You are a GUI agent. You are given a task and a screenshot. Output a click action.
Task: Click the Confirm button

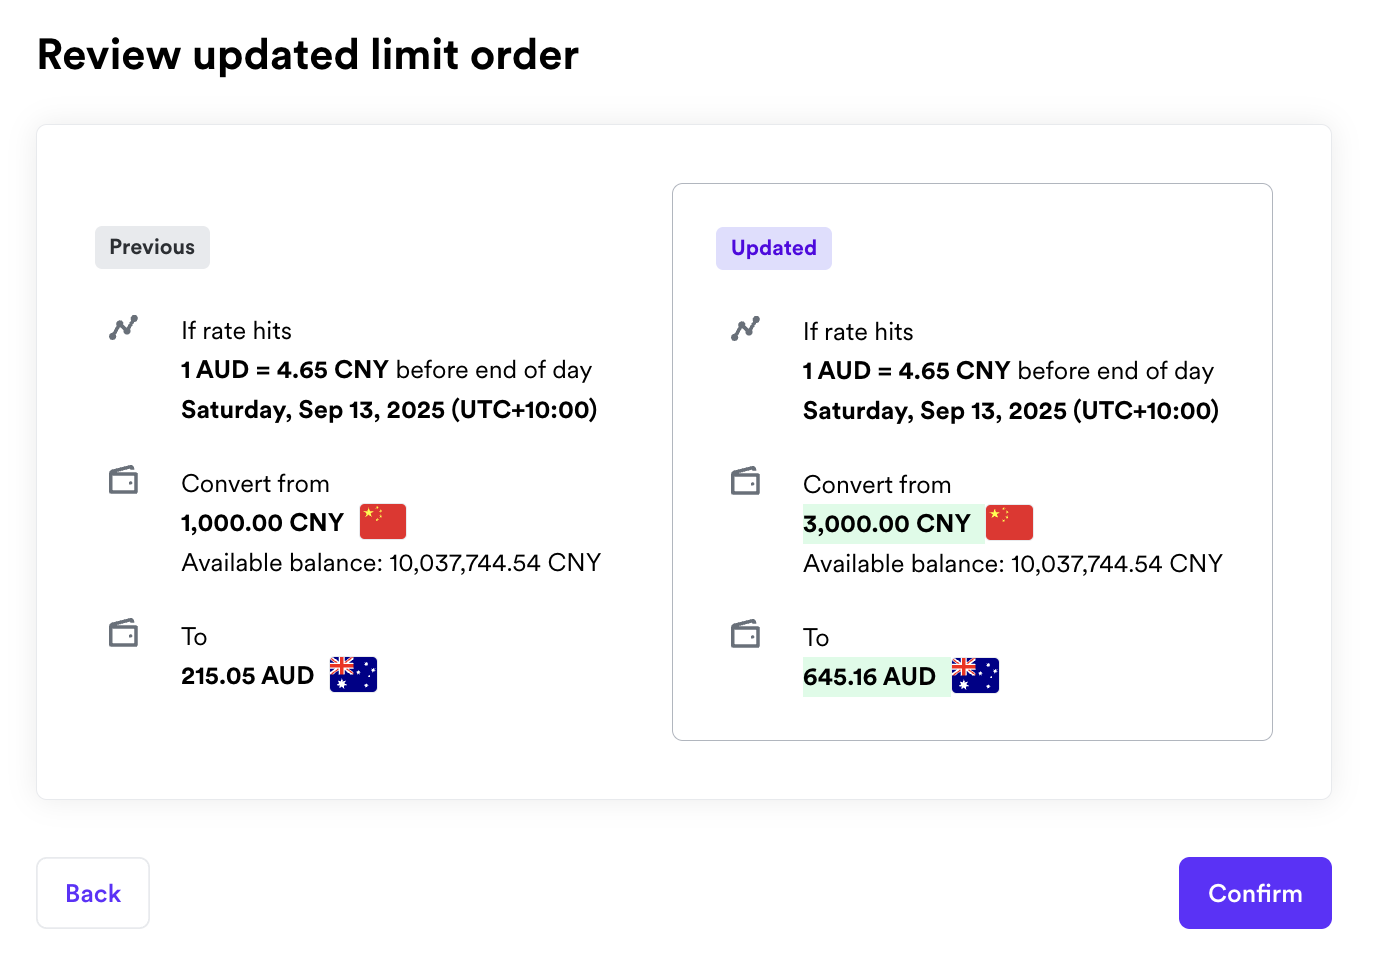[x=1254, y=893]
